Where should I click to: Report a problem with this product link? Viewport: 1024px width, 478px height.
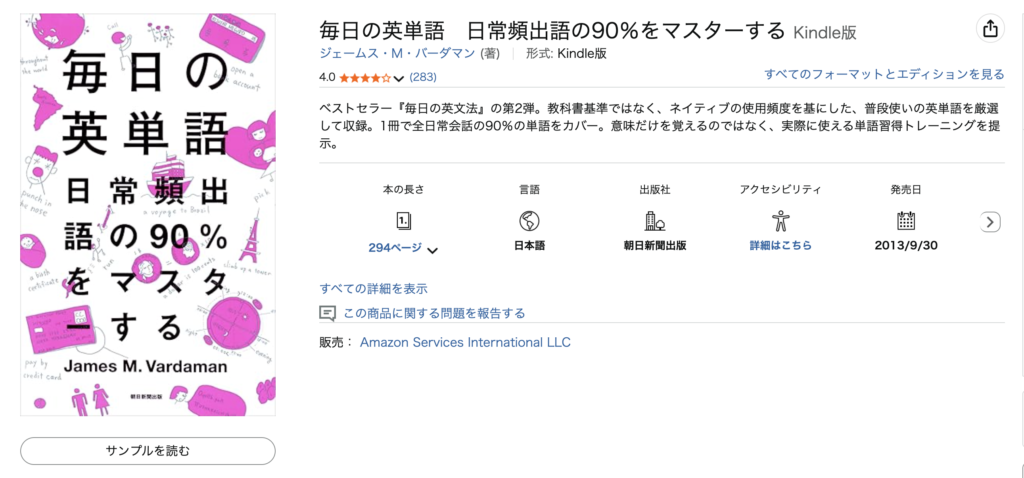(x=434, y=313)
